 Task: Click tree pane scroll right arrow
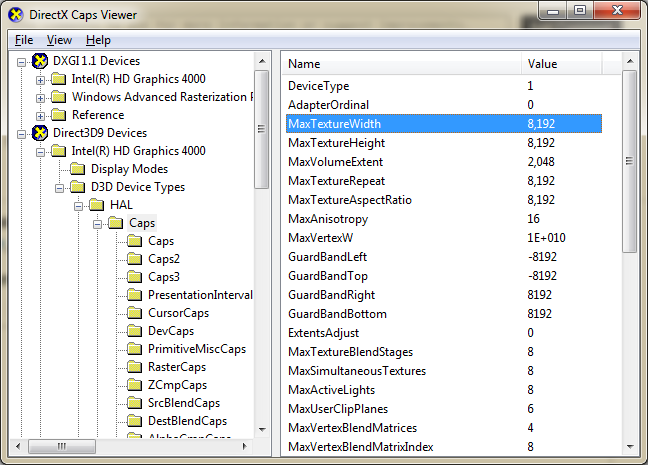coord(245,446)
